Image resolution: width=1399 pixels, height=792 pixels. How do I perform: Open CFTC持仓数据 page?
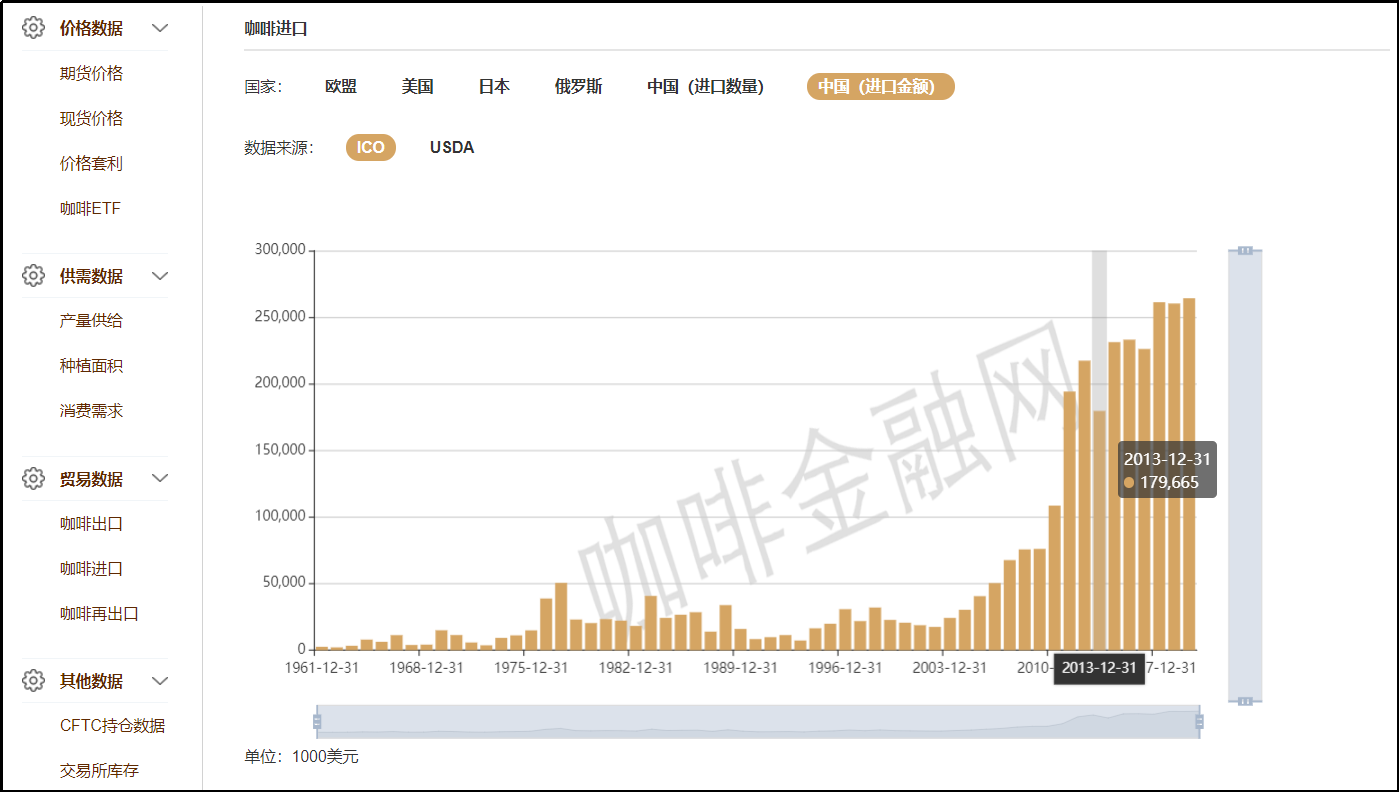pyautogui.click(x=112, y=725)
